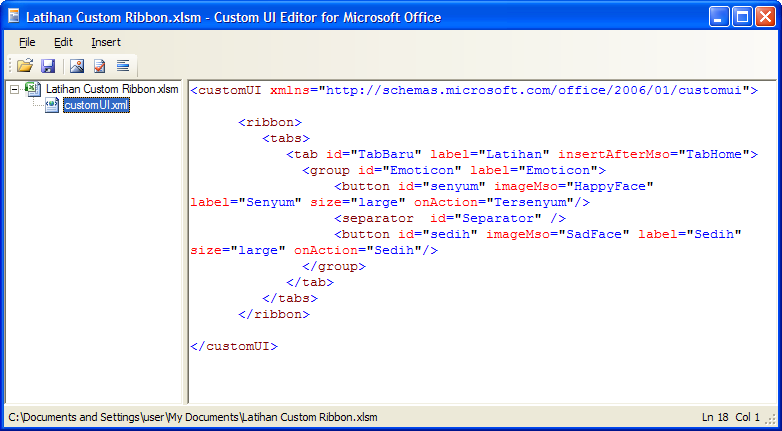Screen dimensions: 782x431
Task: Click the file path in status bar
Action: (193, 417)
